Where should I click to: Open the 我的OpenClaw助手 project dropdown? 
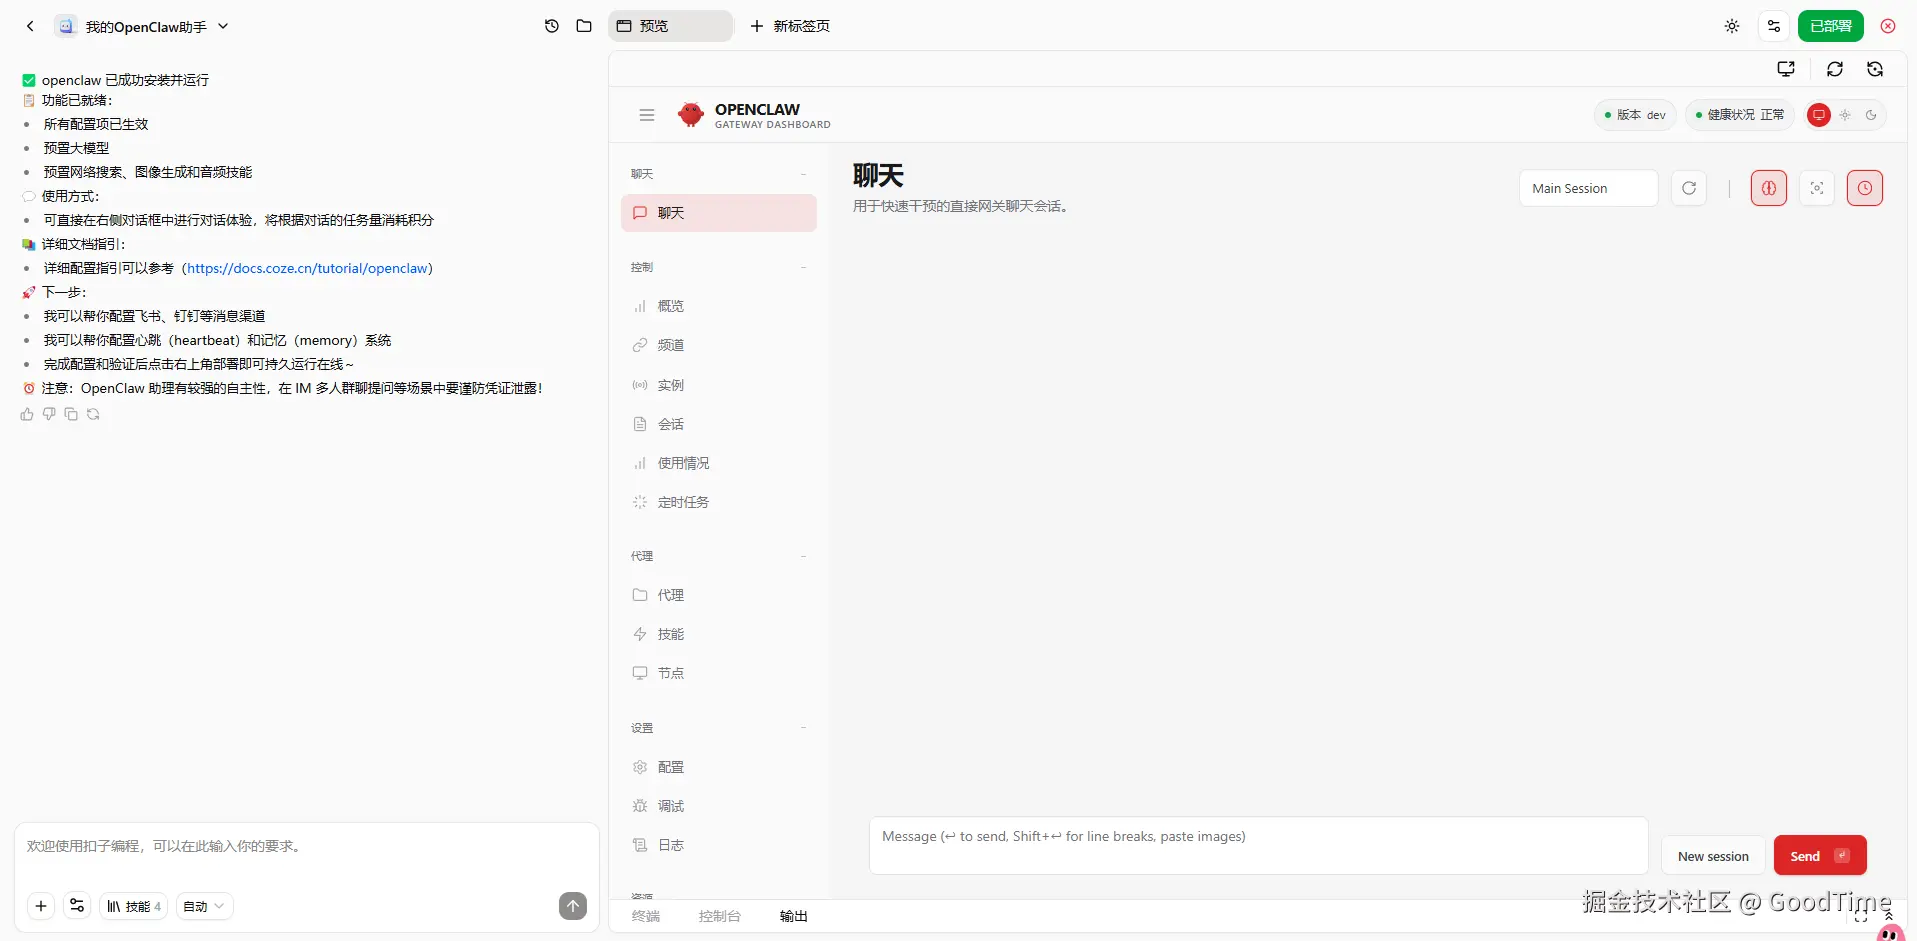142,26
